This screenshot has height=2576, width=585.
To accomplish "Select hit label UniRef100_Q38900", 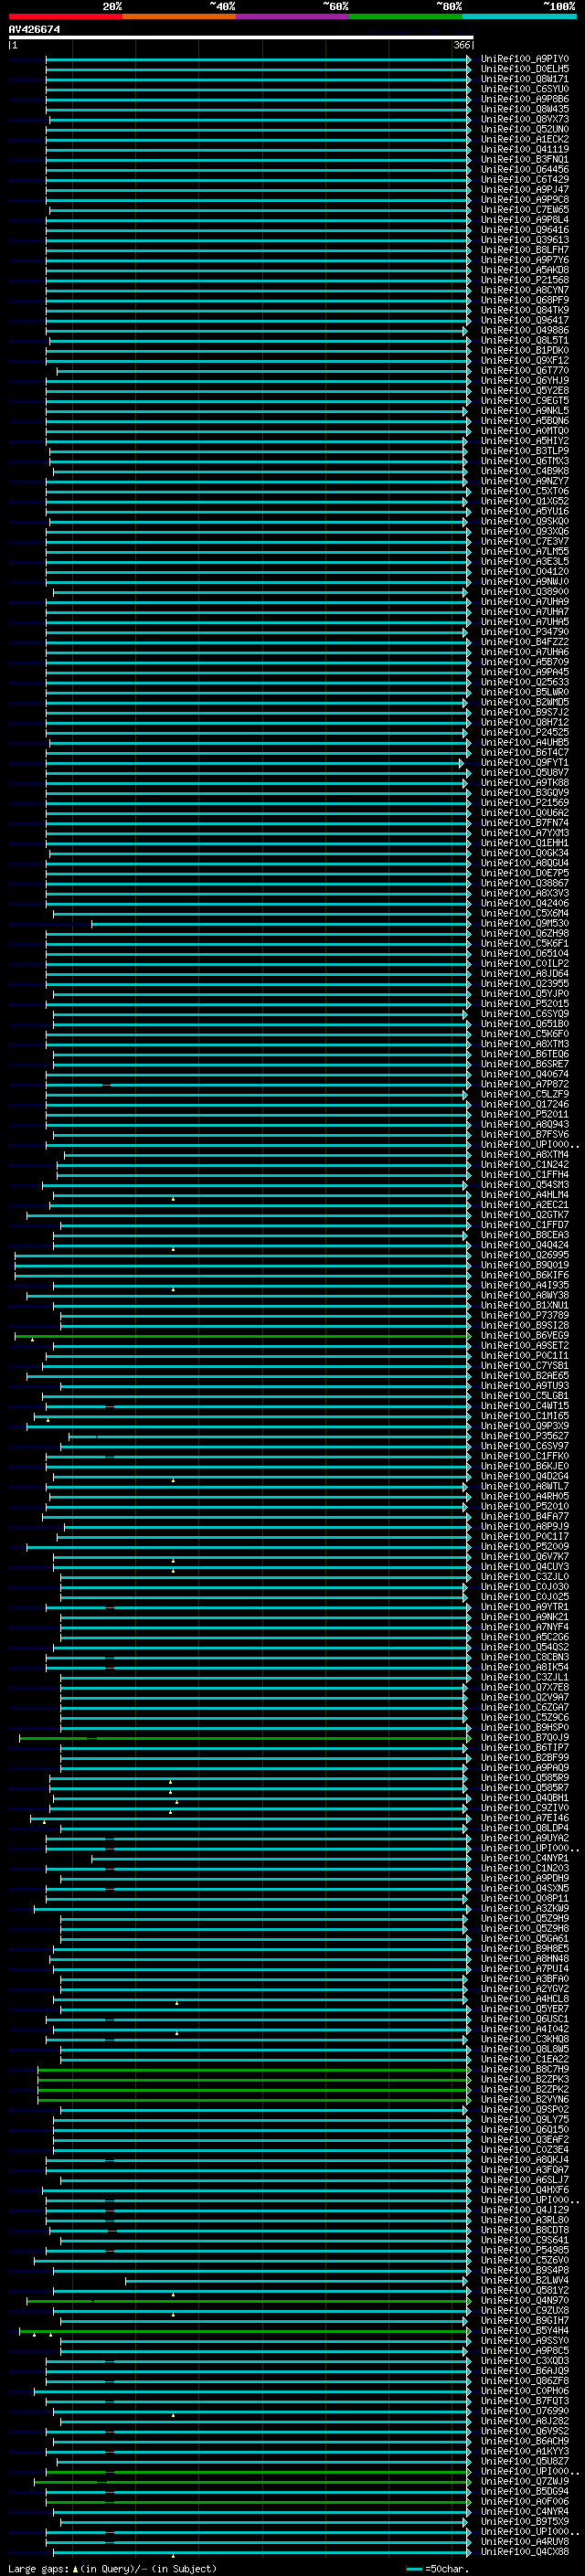I will tap(525, 592).
